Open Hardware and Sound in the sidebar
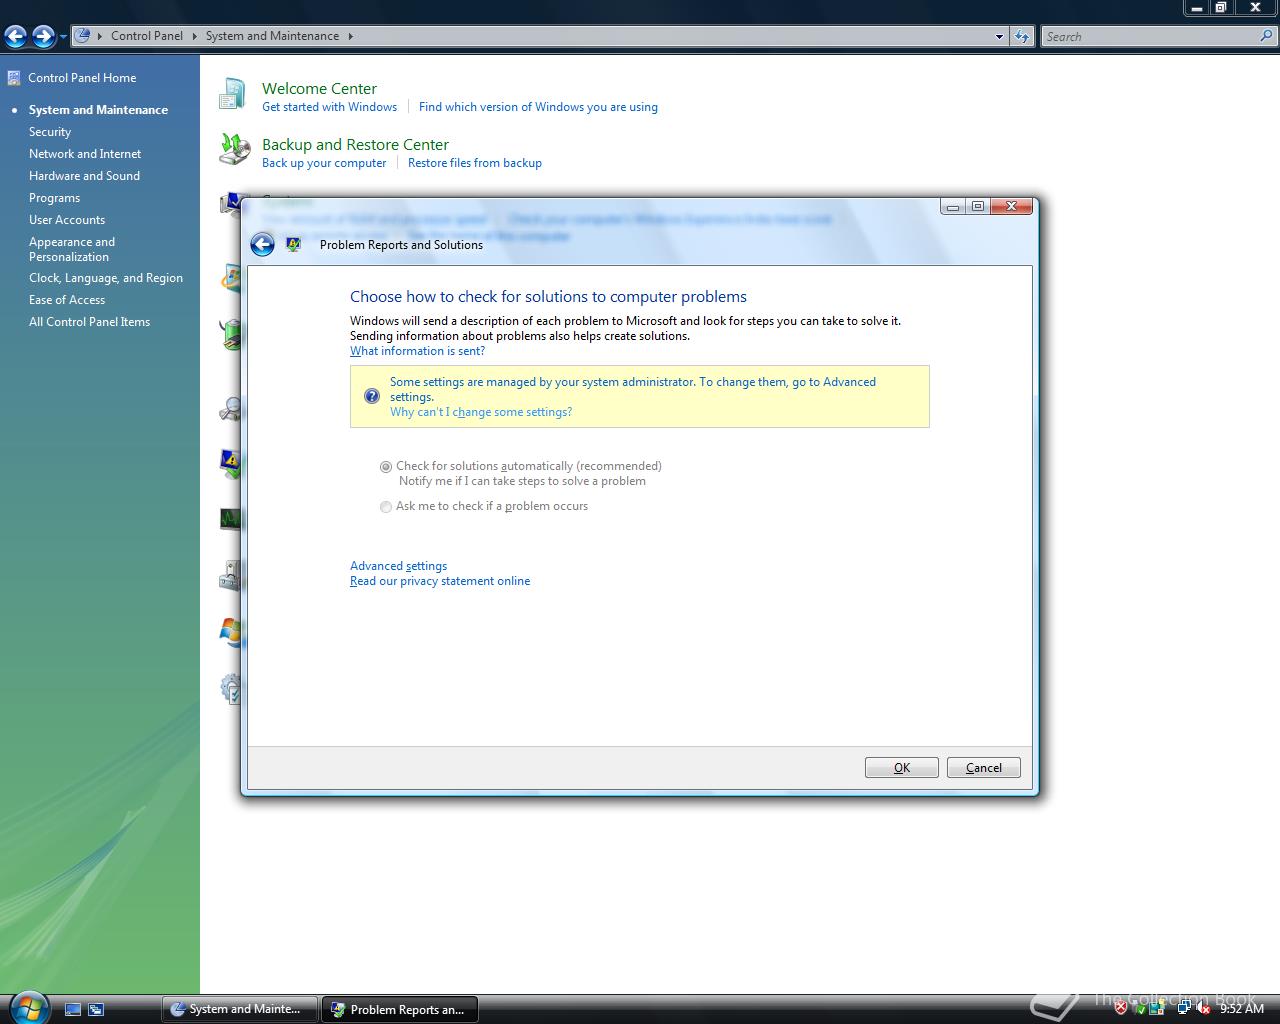The width and height of the screenshot is (1280, 1024). click(84, 176)
